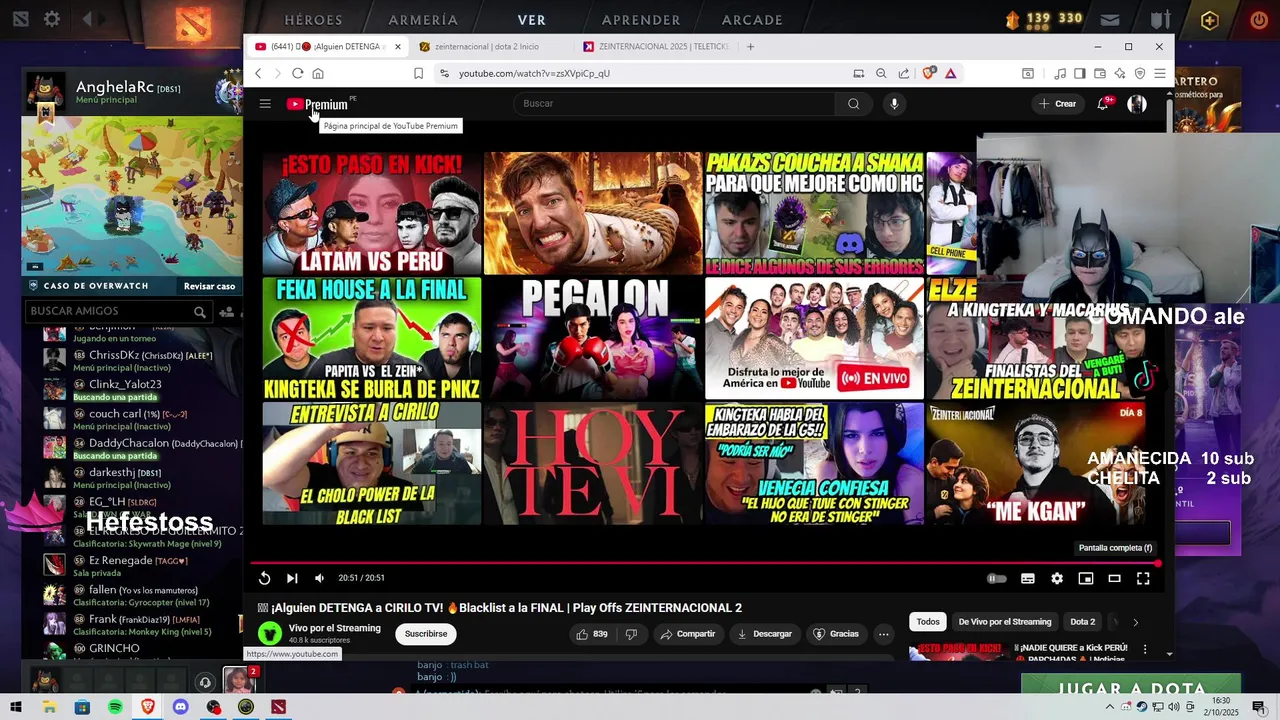
Task: Open the Windows Start menu
Action: (x=17, y=707)
